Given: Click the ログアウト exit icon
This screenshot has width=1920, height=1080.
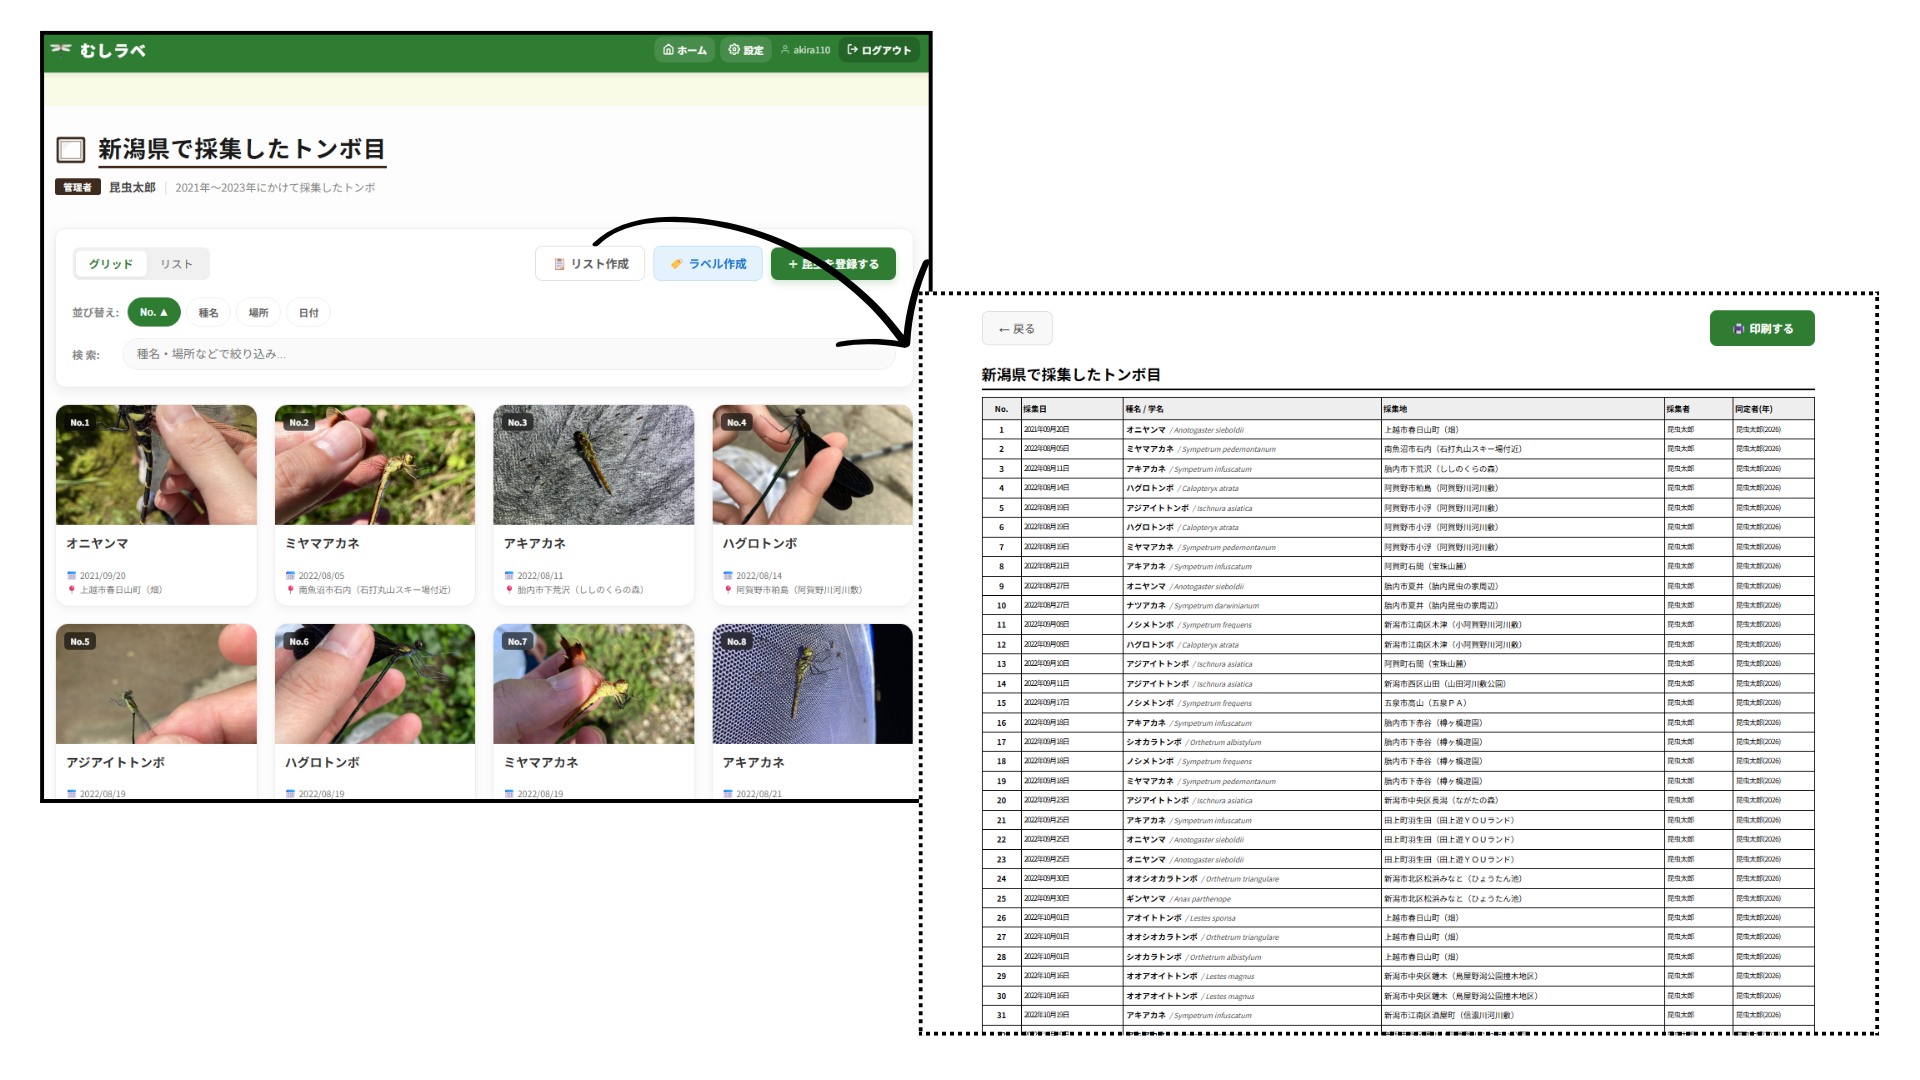Looking at the screenshot, I should click(x=852, y=49).
